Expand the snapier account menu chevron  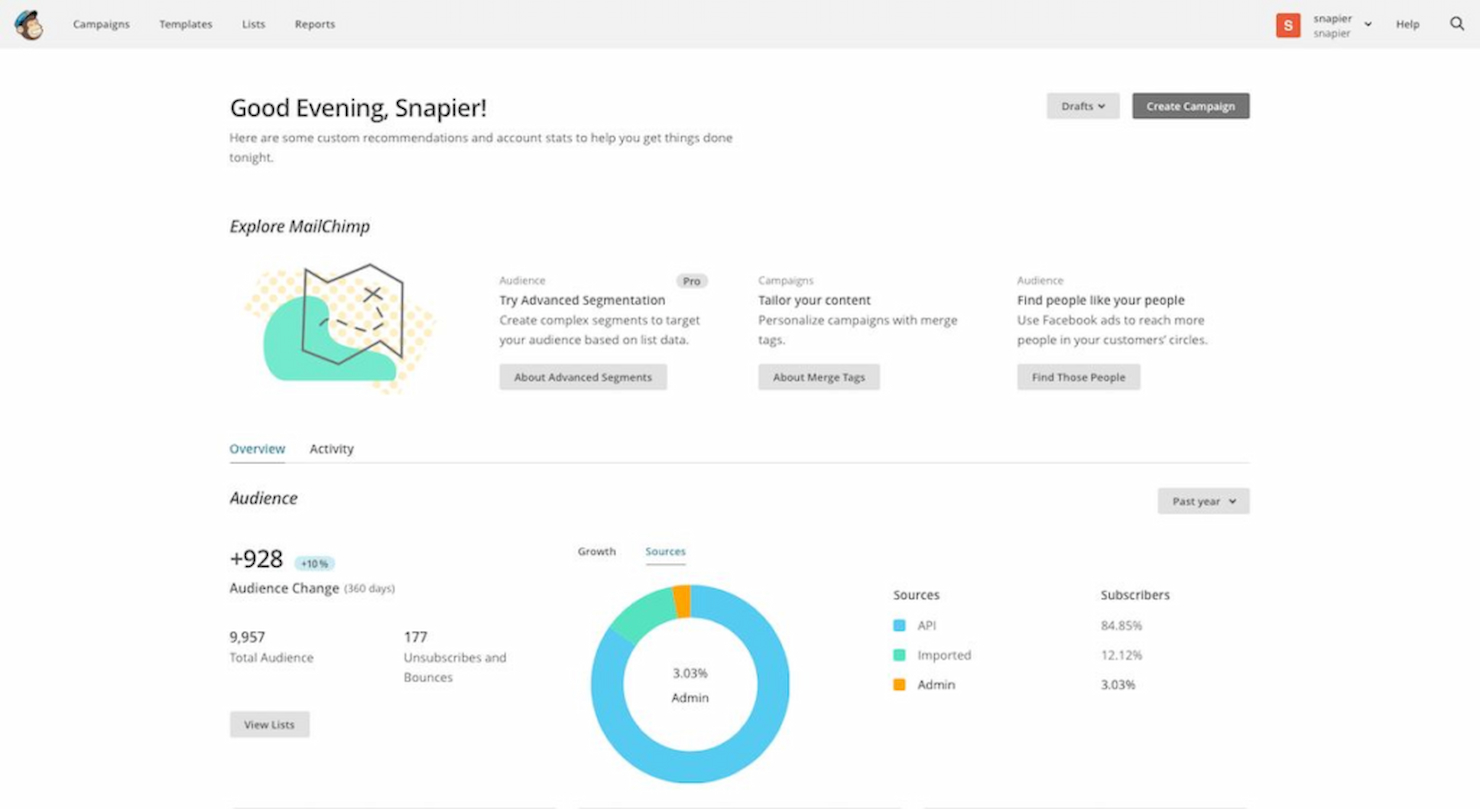click(x=1367, y=24)
